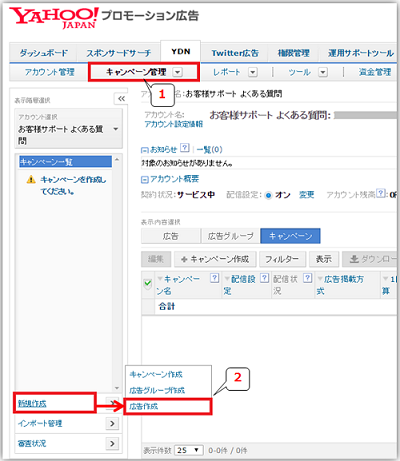Click arrow icon beside 審査状況
Viewport: 400px width, 461px height.
click(112, 443)
